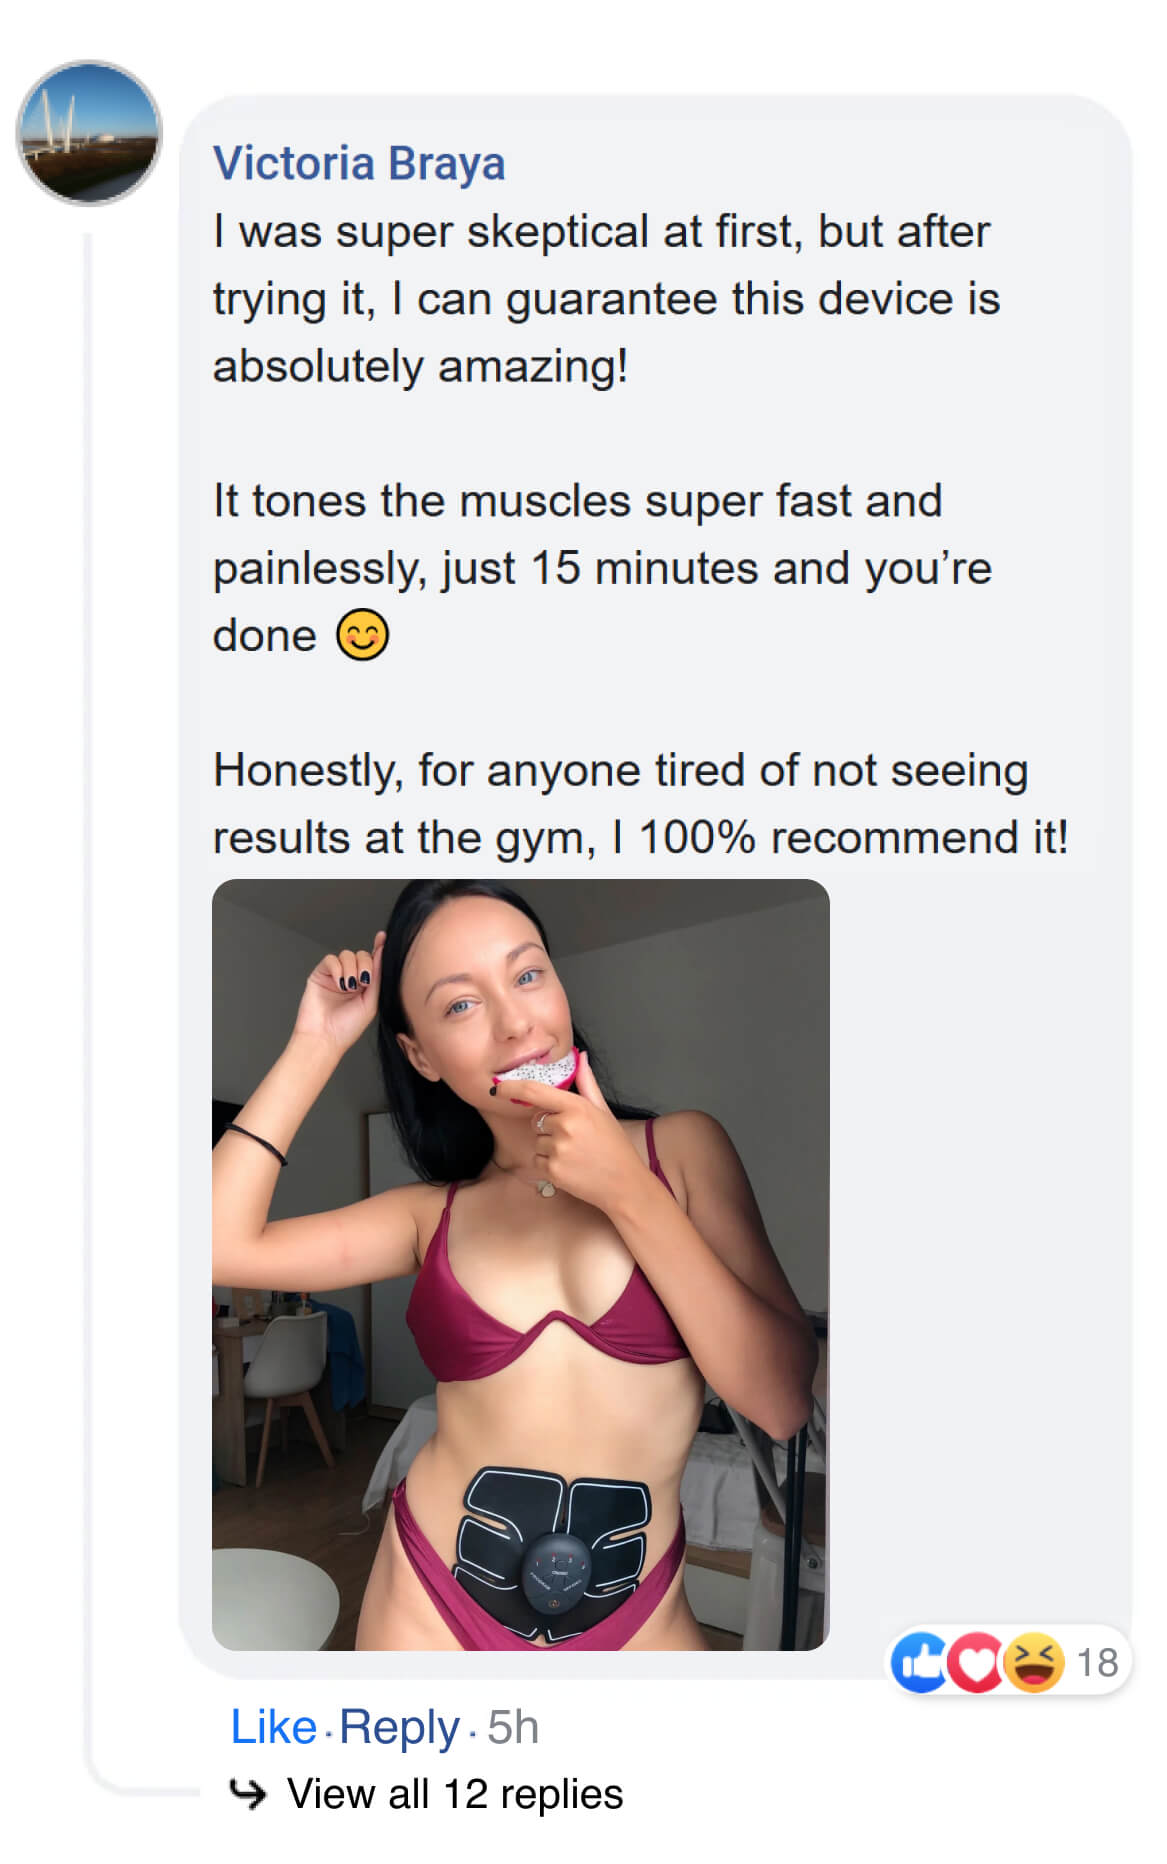Like Victoria Braya's comment
The height and width of the screenshot is (1864, 1167).
273,1727
